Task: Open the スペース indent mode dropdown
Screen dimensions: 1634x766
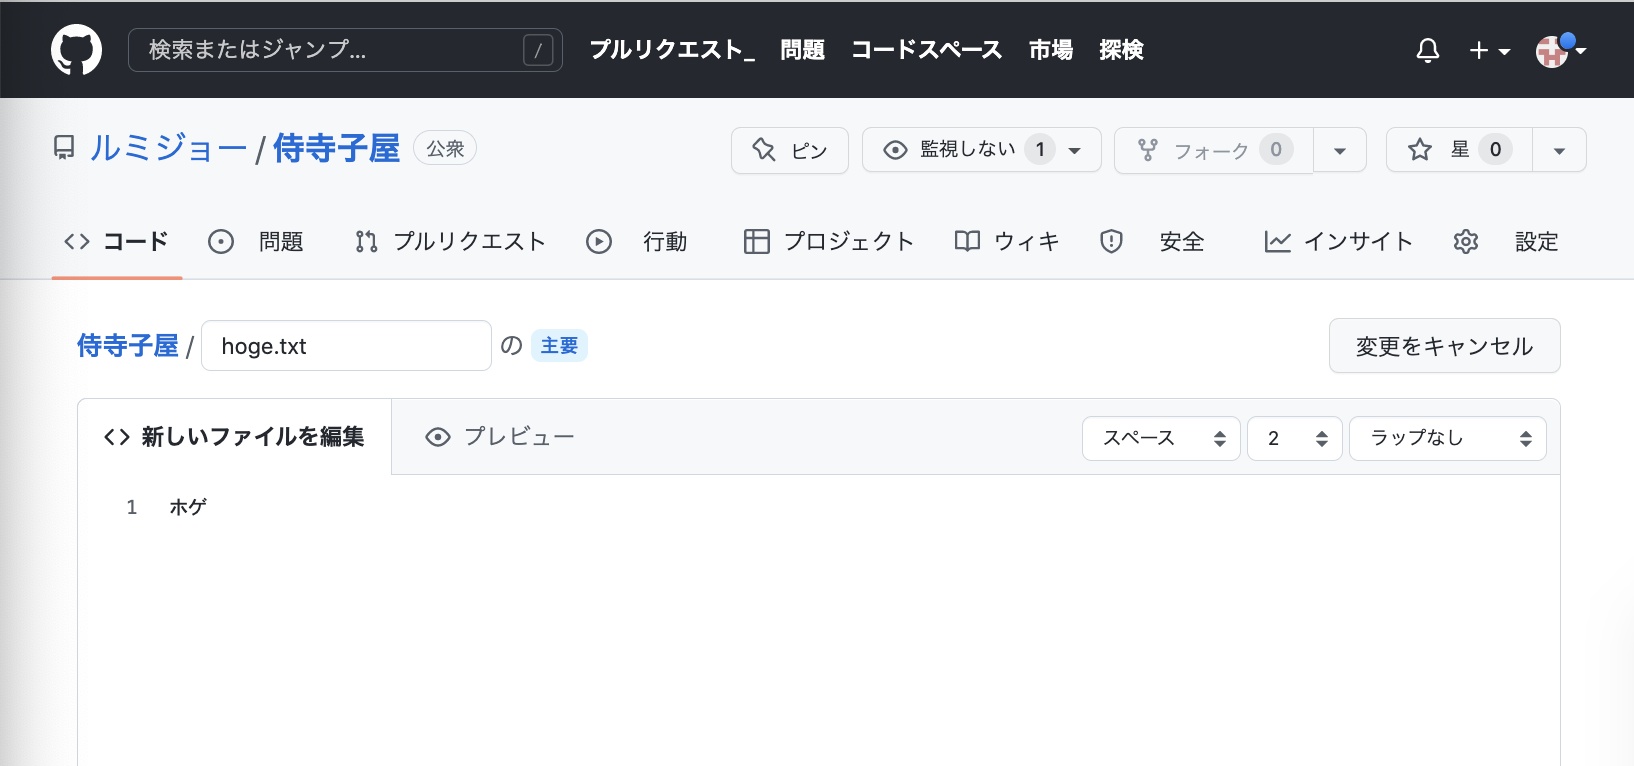Action: click(x=1161, y=438)
